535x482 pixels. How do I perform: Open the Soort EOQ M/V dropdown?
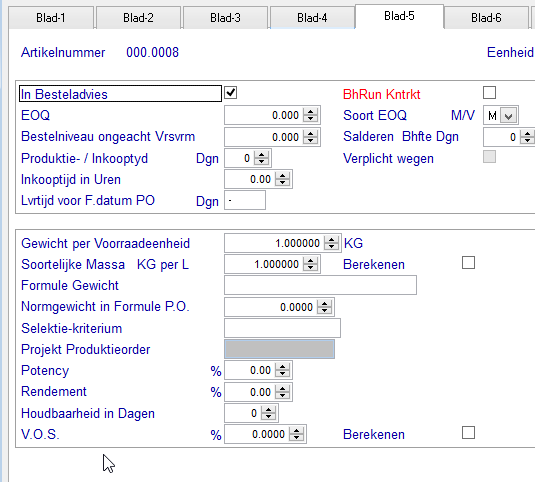coord(508,116)
